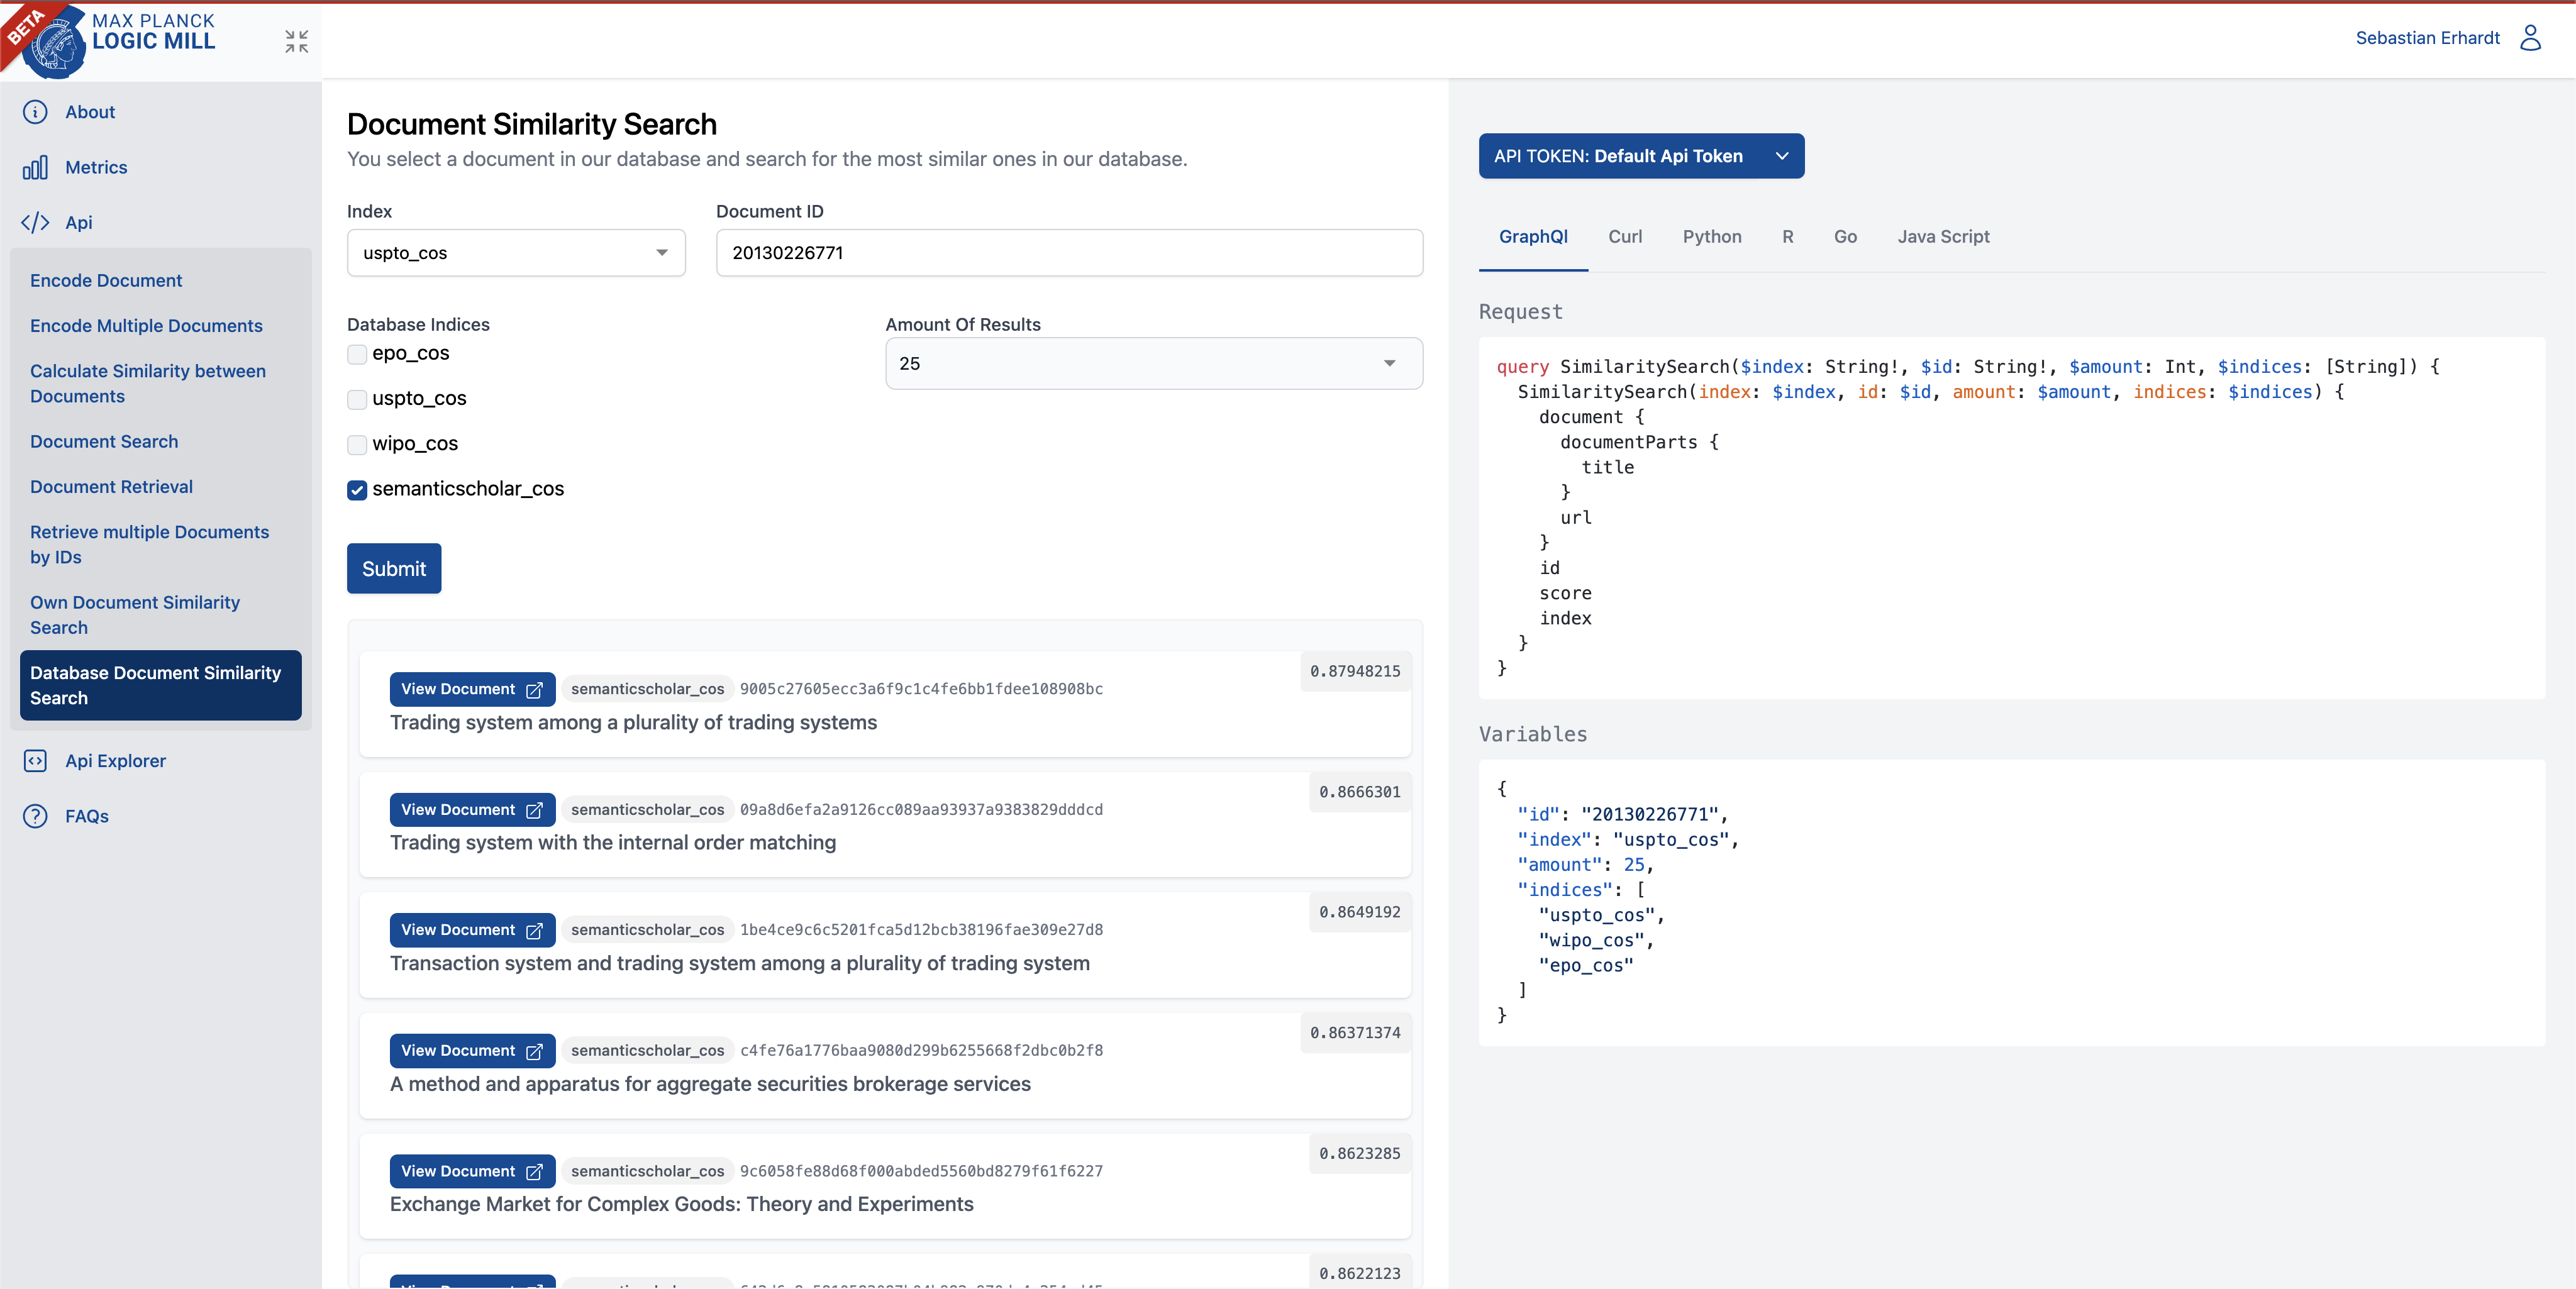Switch to the Curl tab
This screenshot has height=1289, width=2576.
tap(1625, 237)
